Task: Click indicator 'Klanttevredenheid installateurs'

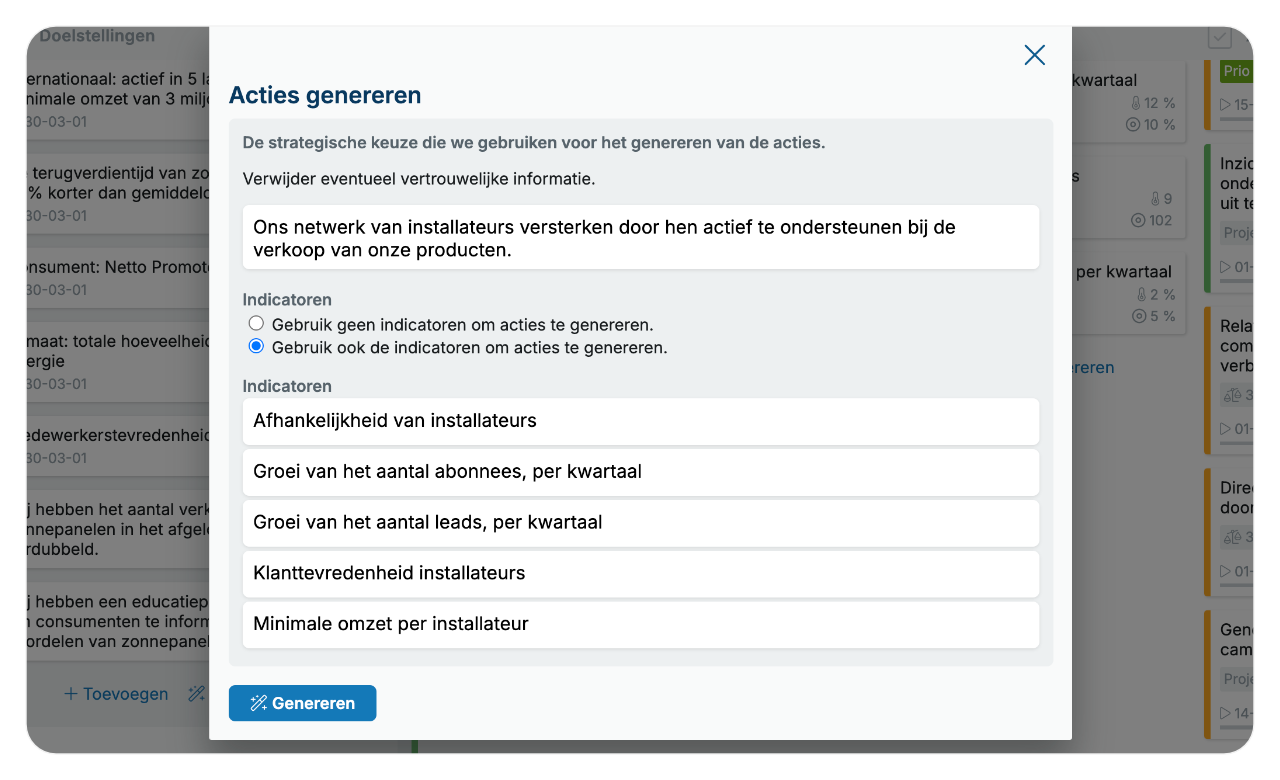Action: 641,574
